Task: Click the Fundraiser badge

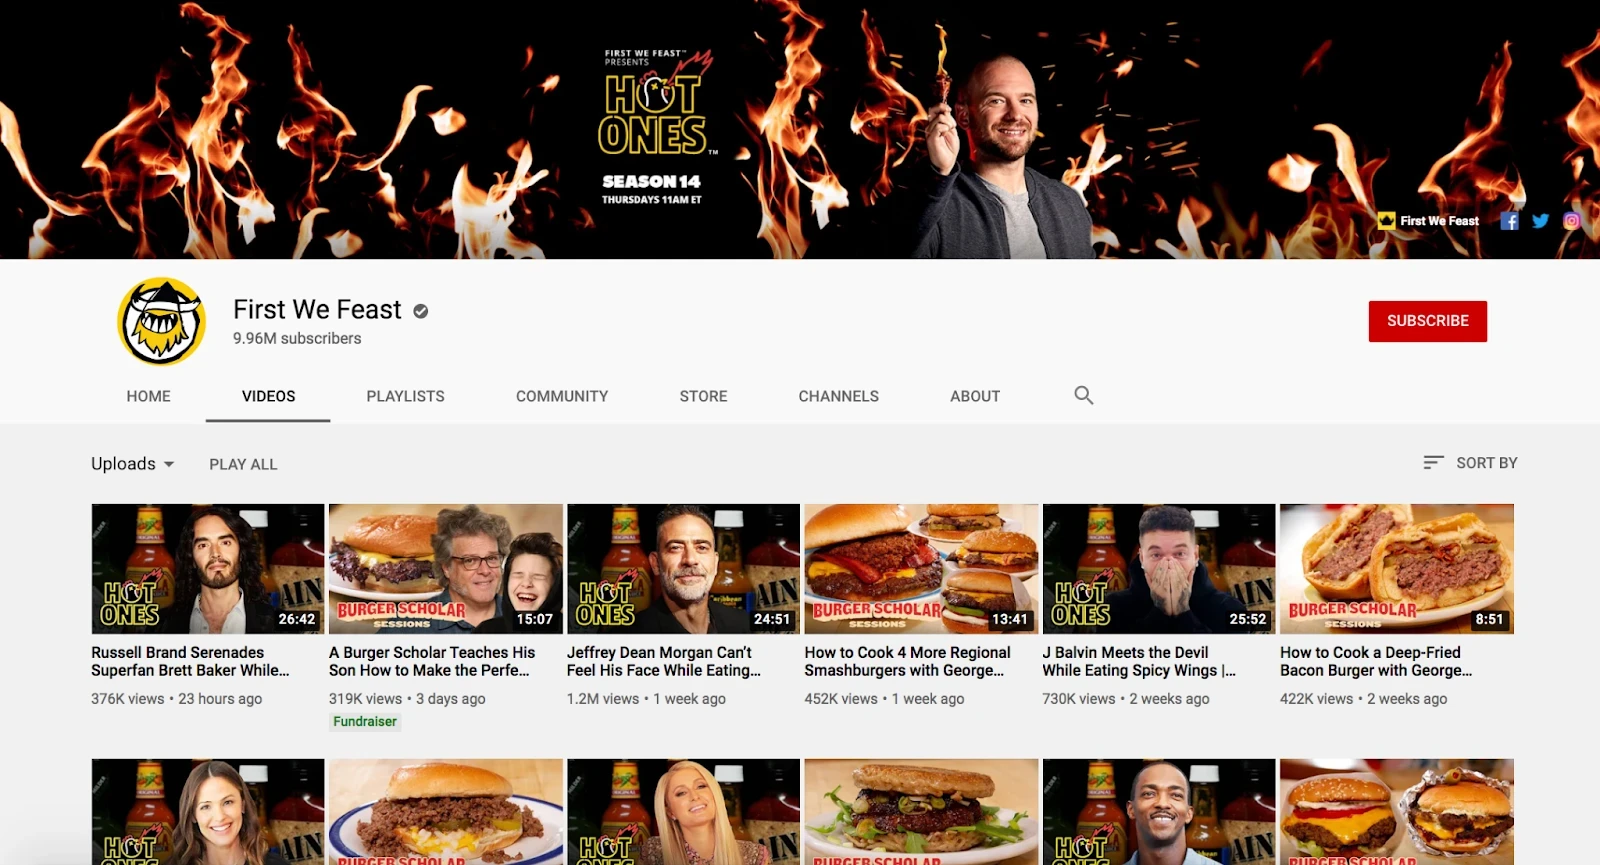Action: click(x=365, y=722)
